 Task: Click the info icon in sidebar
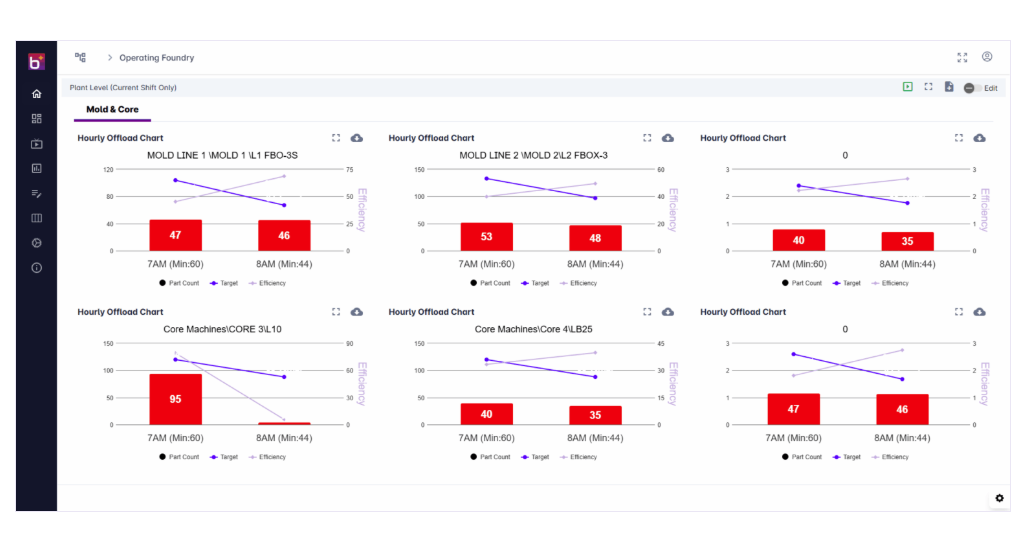[x=37, y=268]
